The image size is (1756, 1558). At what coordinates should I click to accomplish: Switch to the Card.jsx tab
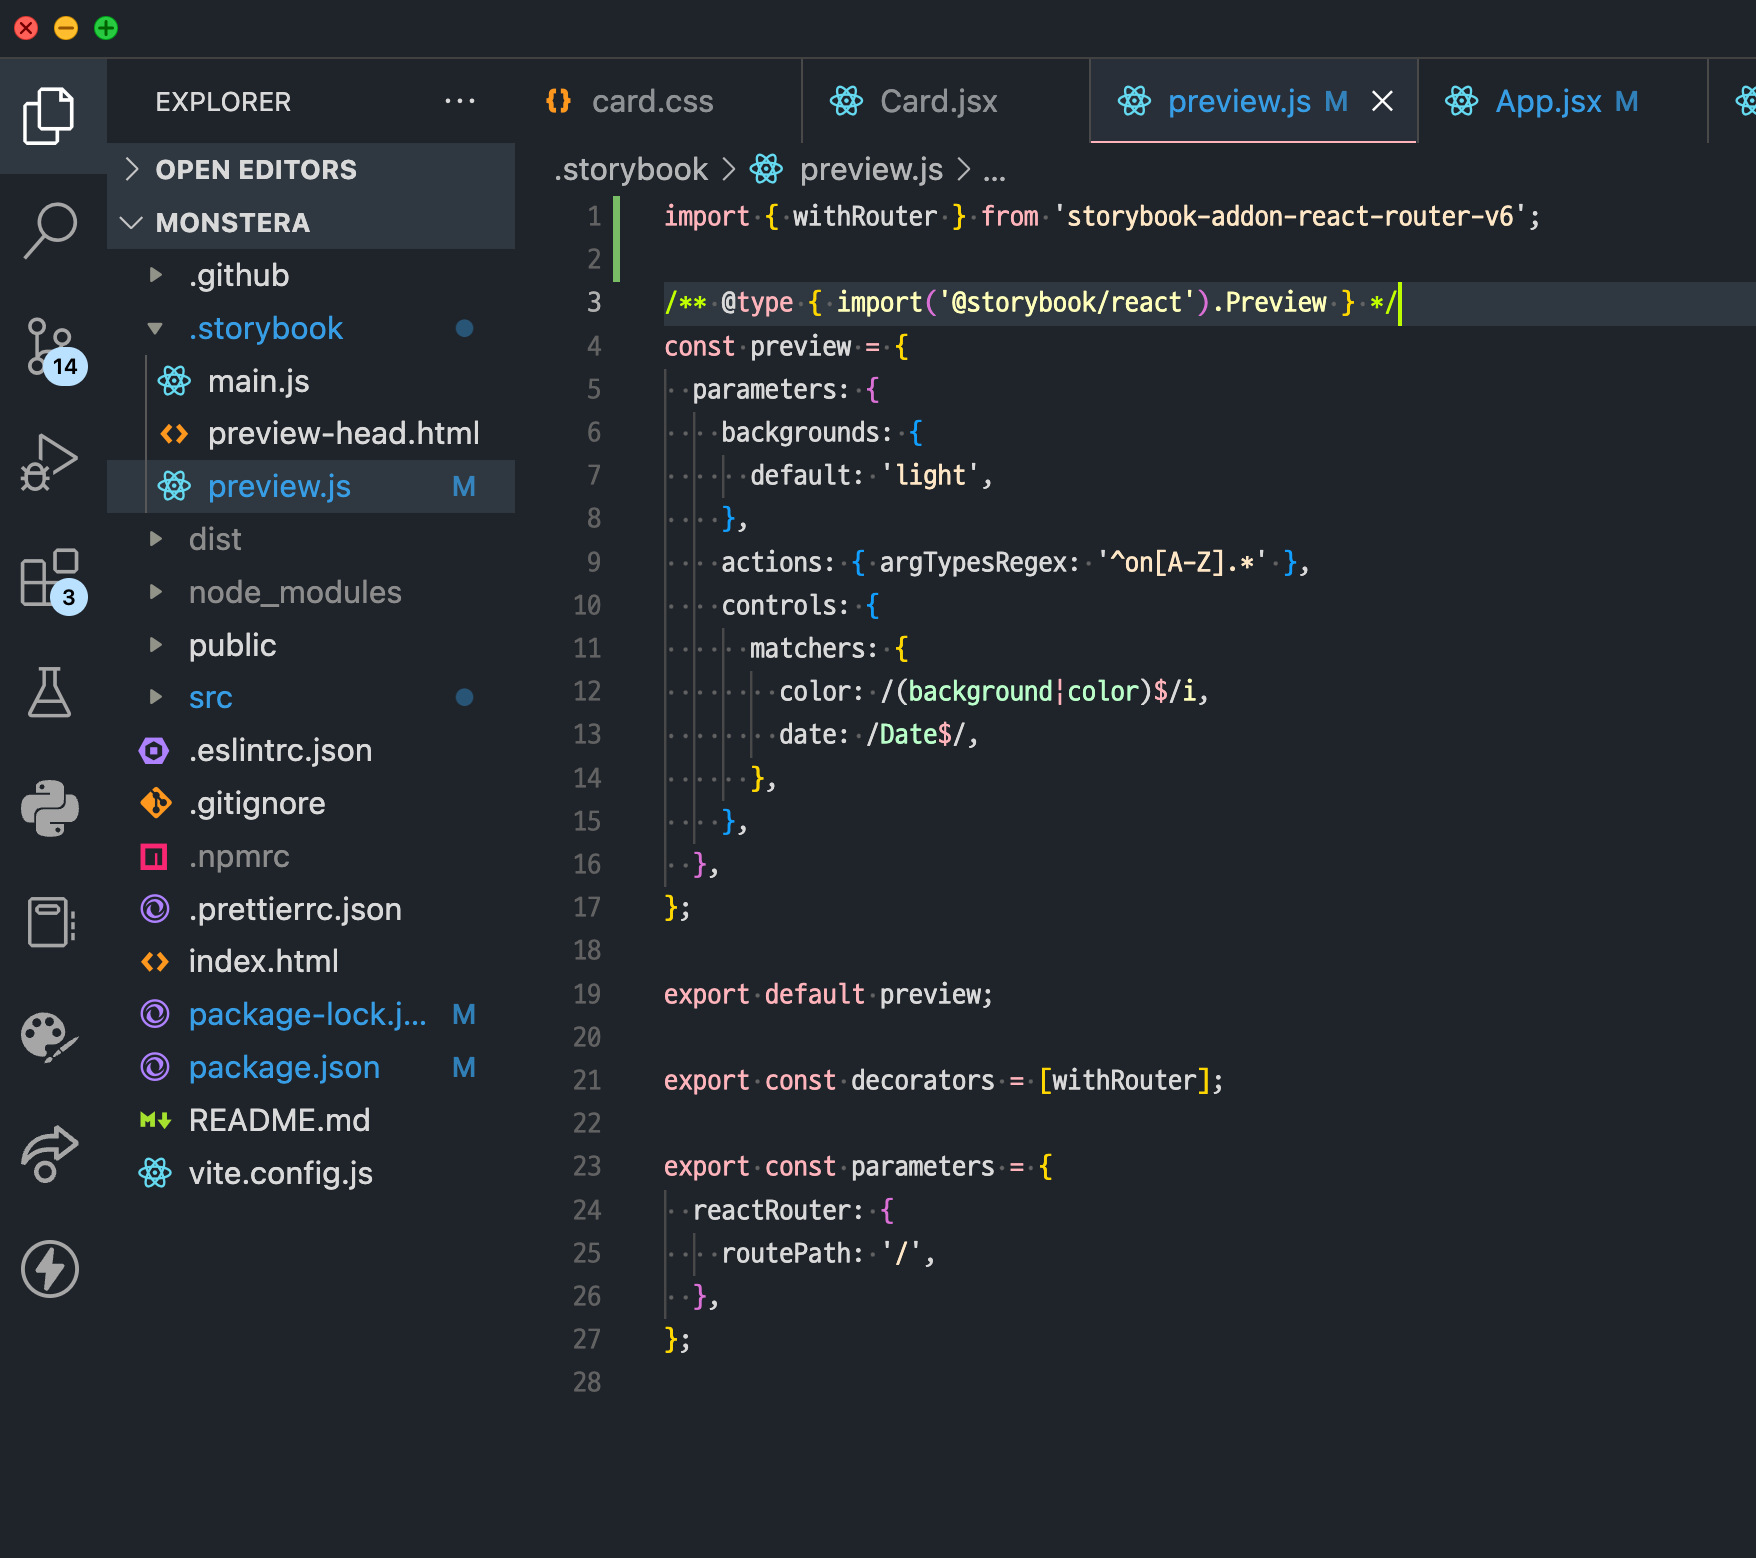click(937, 100)
